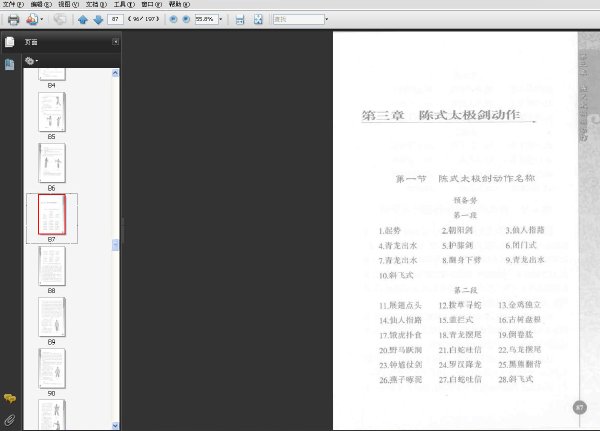Viewport: 600px width, 431px height.
Task: Click the text 26.燕子啄泥
Action: pos(400,380)
